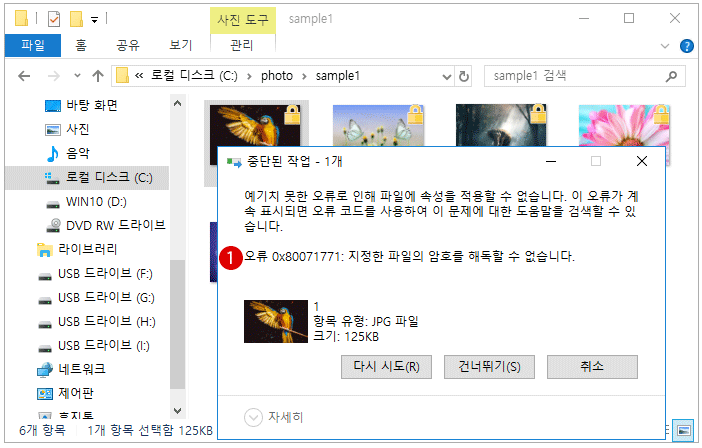
Task: Open the recent locations dropdown arrow
Action: [x=77, y=76]
